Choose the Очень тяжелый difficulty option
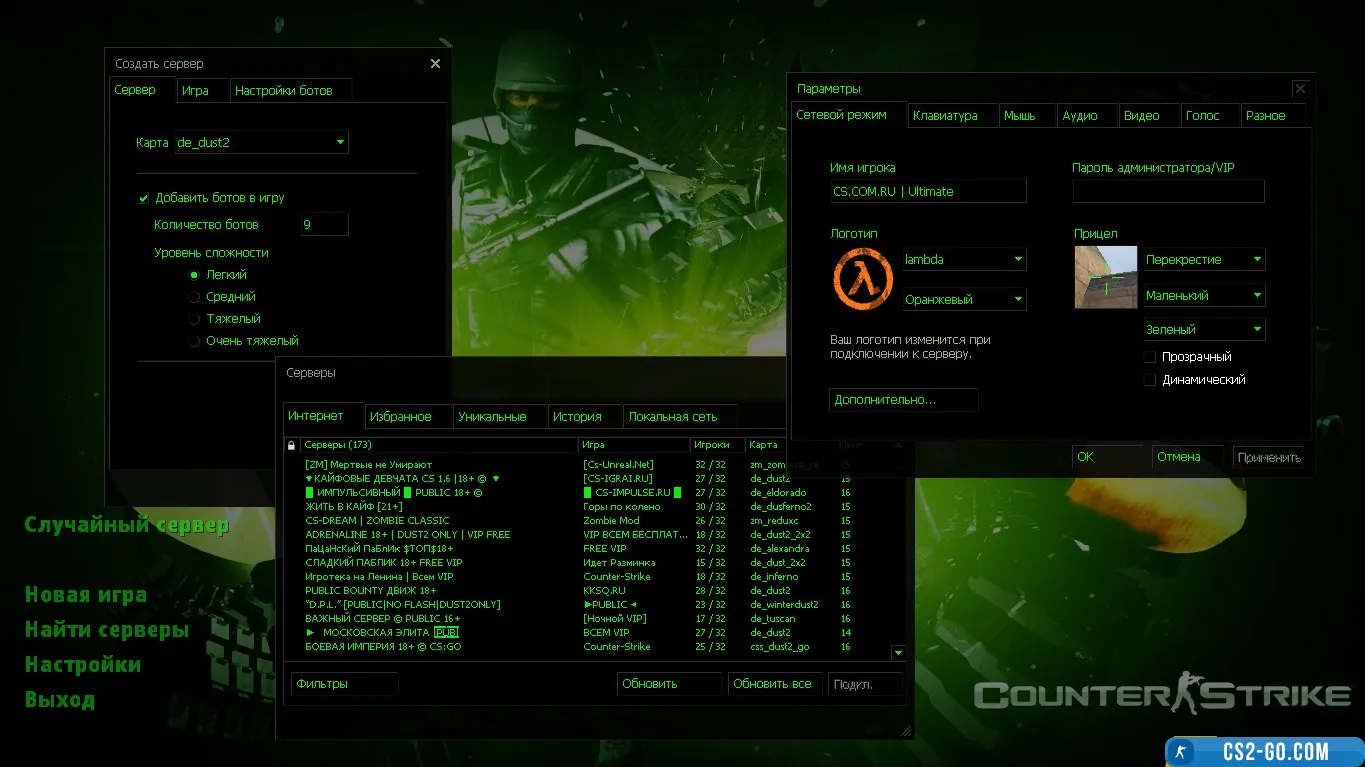 (194, 341)
